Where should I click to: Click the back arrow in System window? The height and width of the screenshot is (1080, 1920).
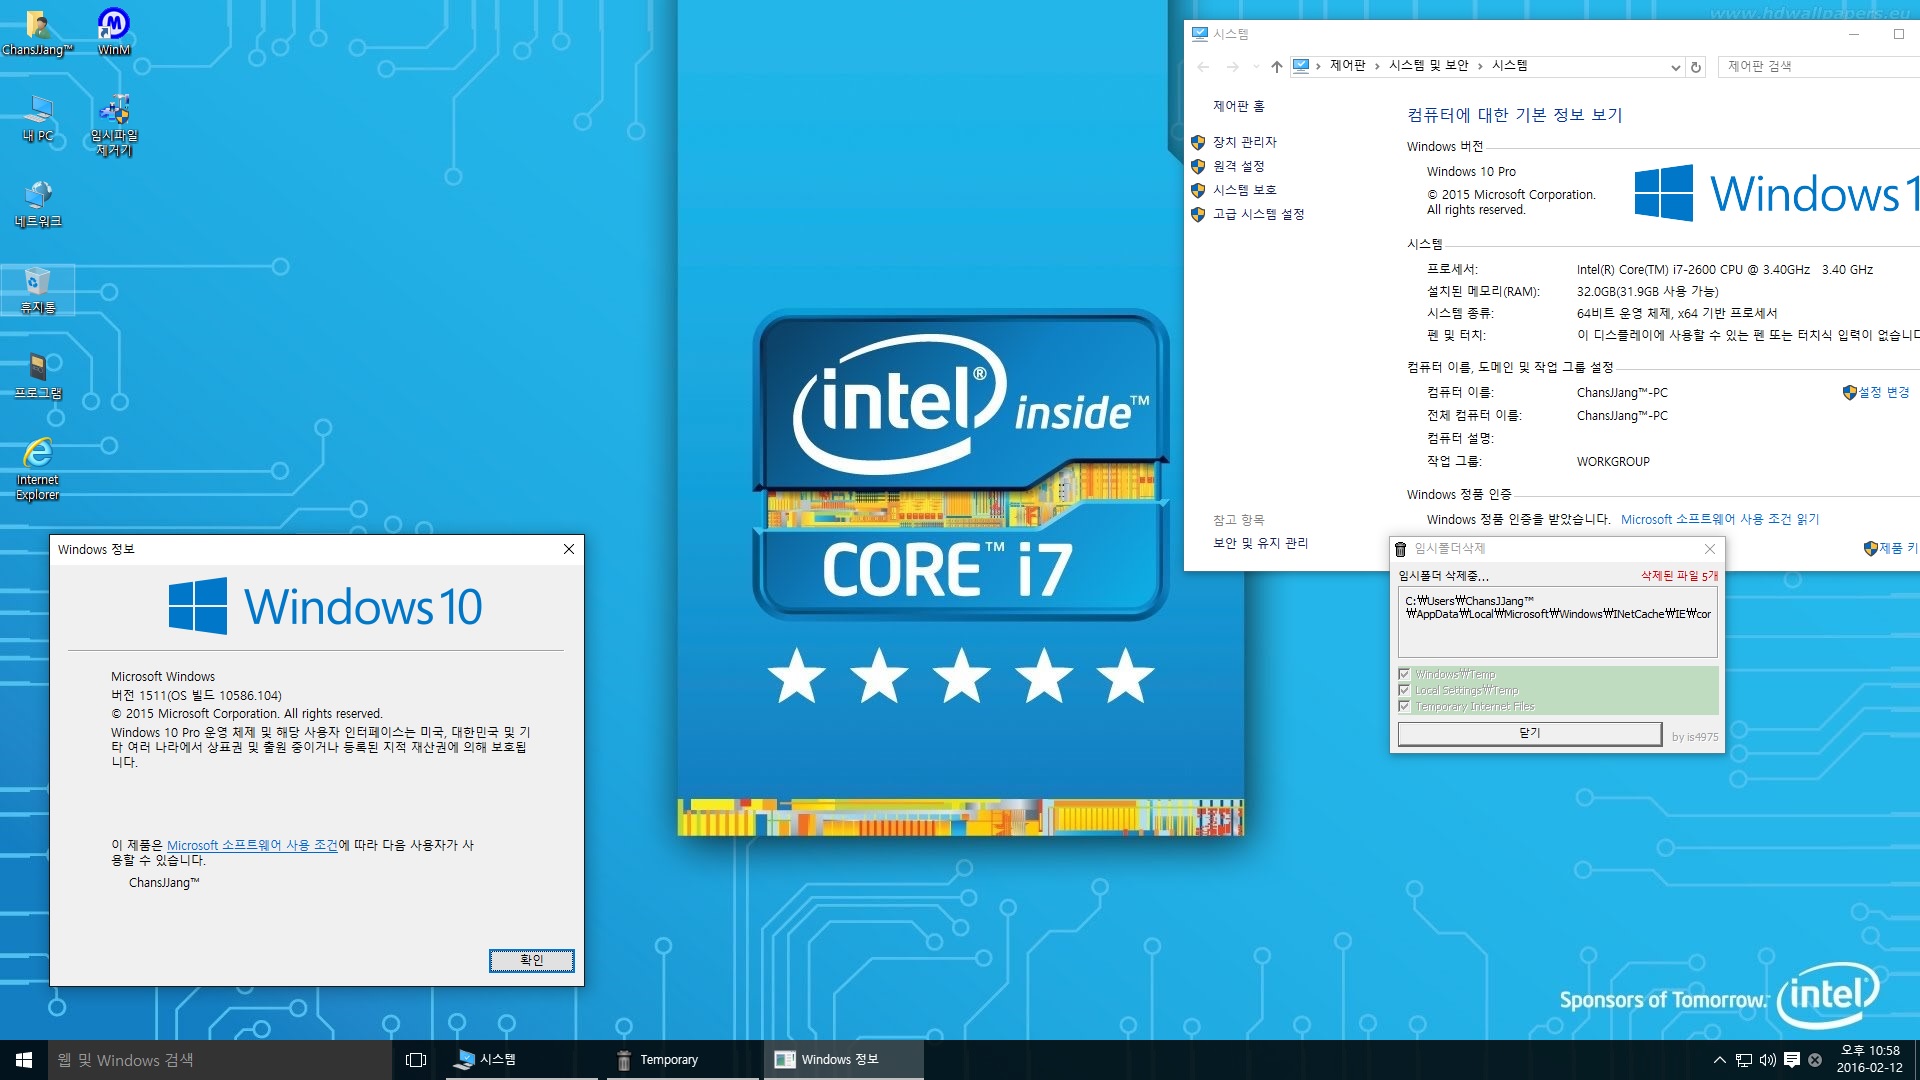pos(1203,67)
